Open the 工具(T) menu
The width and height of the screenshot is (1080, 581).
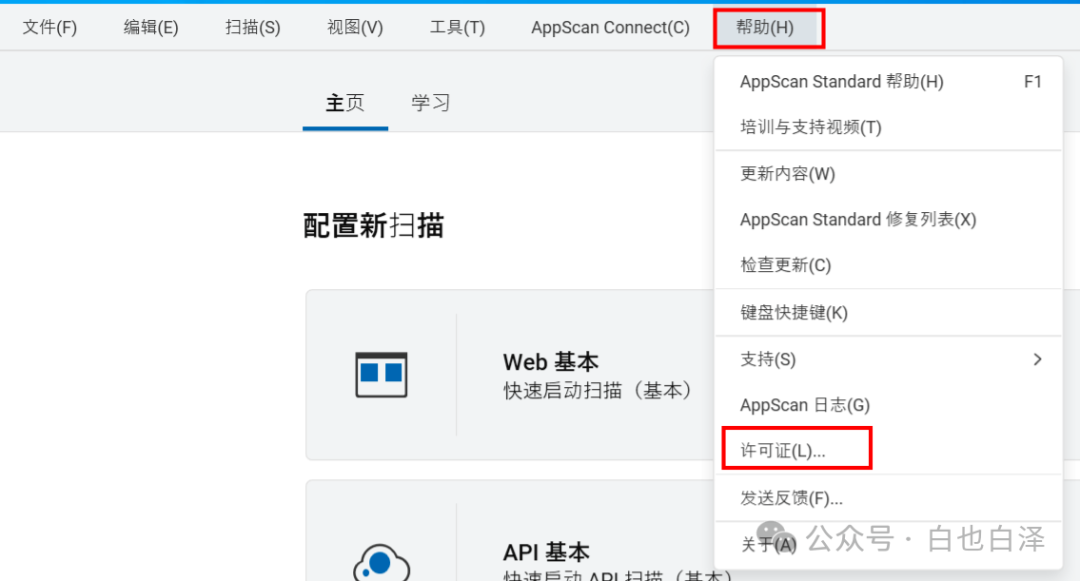[x=456, y=27]
